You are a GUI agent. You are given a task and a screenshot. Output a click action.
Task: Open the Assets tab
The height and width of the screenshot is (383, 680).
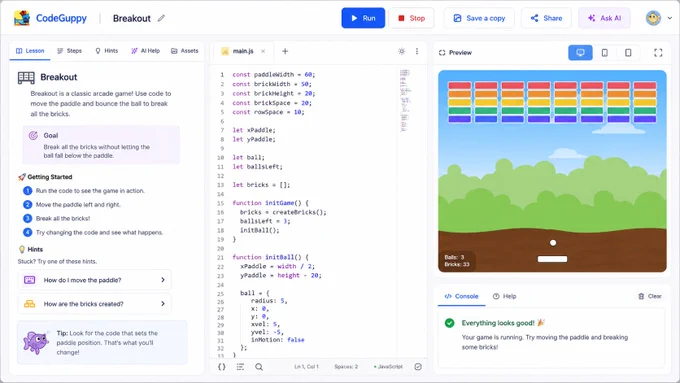pos(185,51)
